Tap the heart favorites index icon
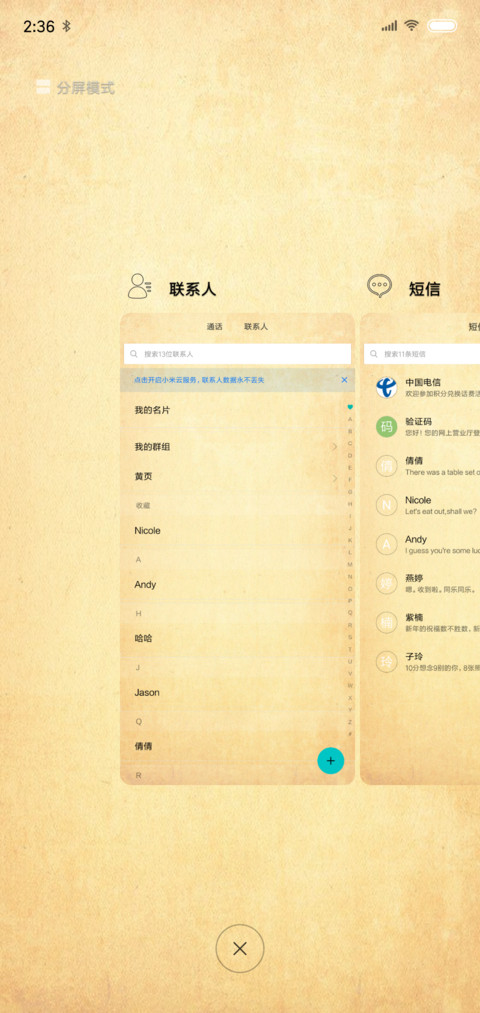The width and height of the screenshot is (480, 1013). point(350,407)
